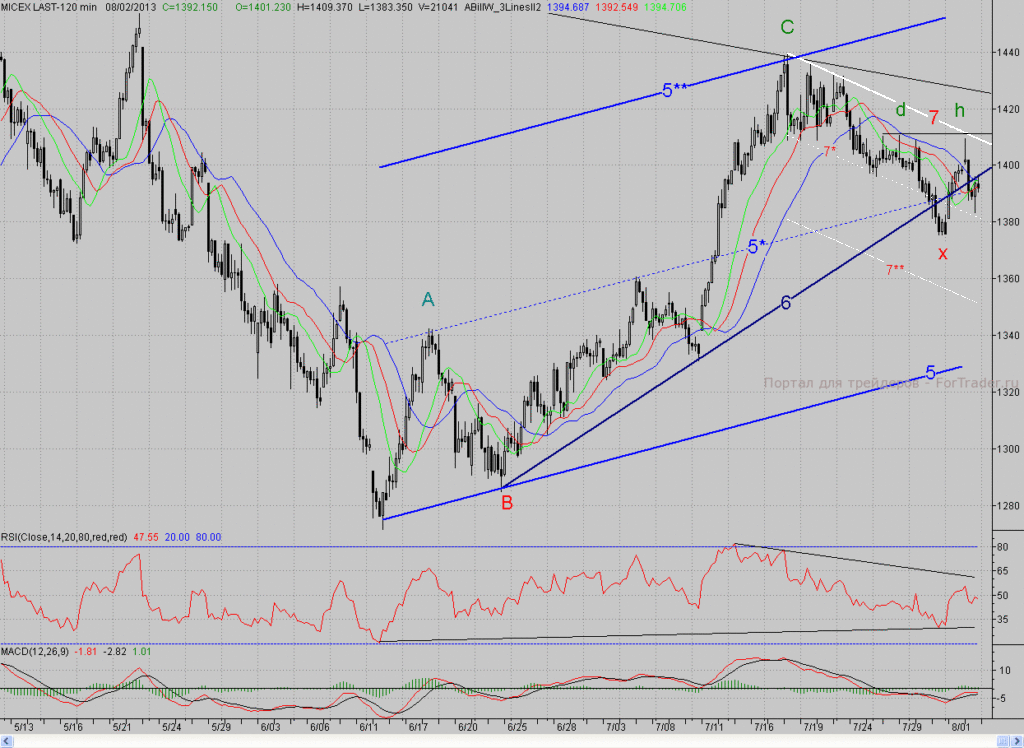Click the MACD(12,26,9) indicator title
Image resolution: width=1024 pixels, height=748 pixels.
(x=35, y=651)
